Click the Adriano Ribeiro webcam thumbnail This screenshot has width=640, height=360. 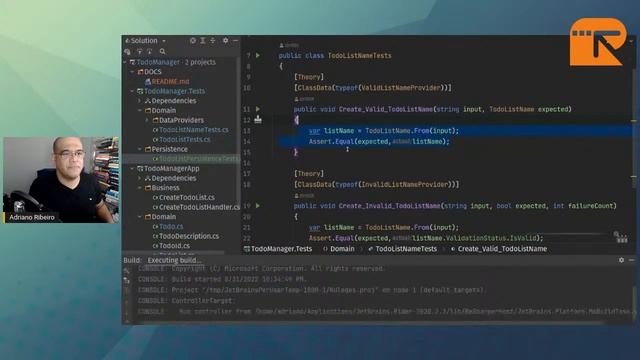coord(61,180)
